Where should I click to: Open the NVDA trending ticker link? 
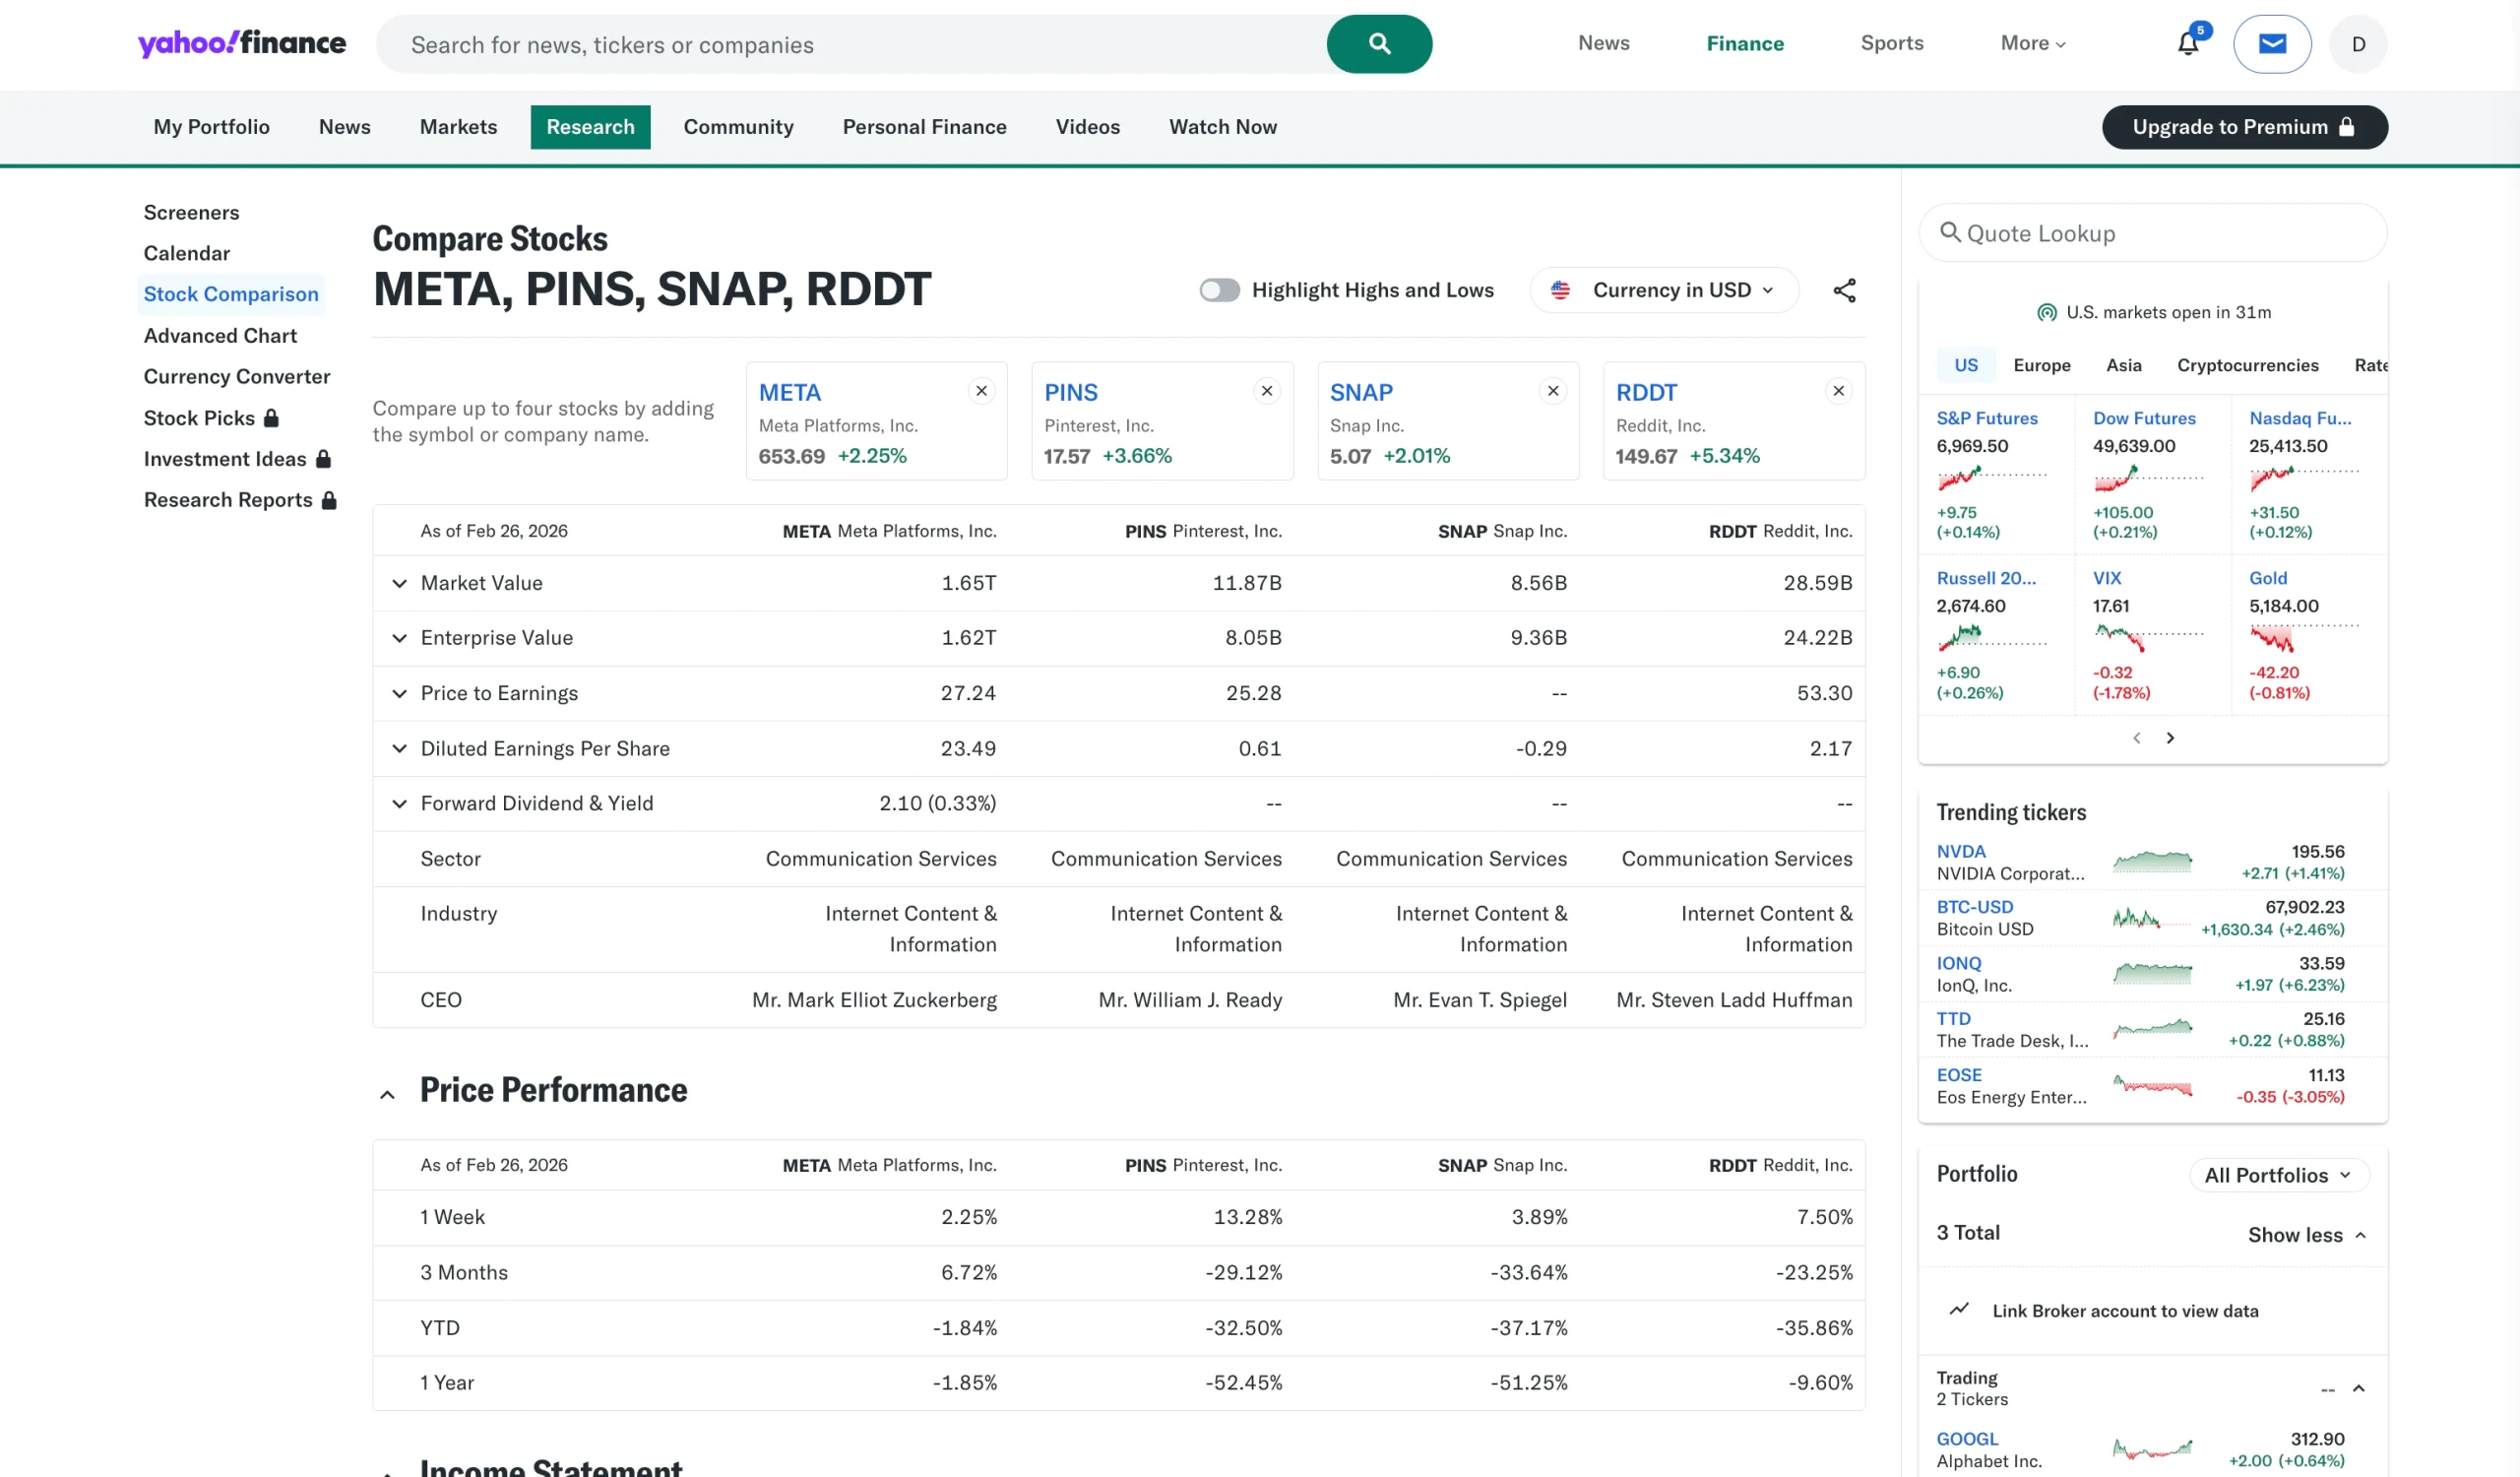(x=1960, y=851)
